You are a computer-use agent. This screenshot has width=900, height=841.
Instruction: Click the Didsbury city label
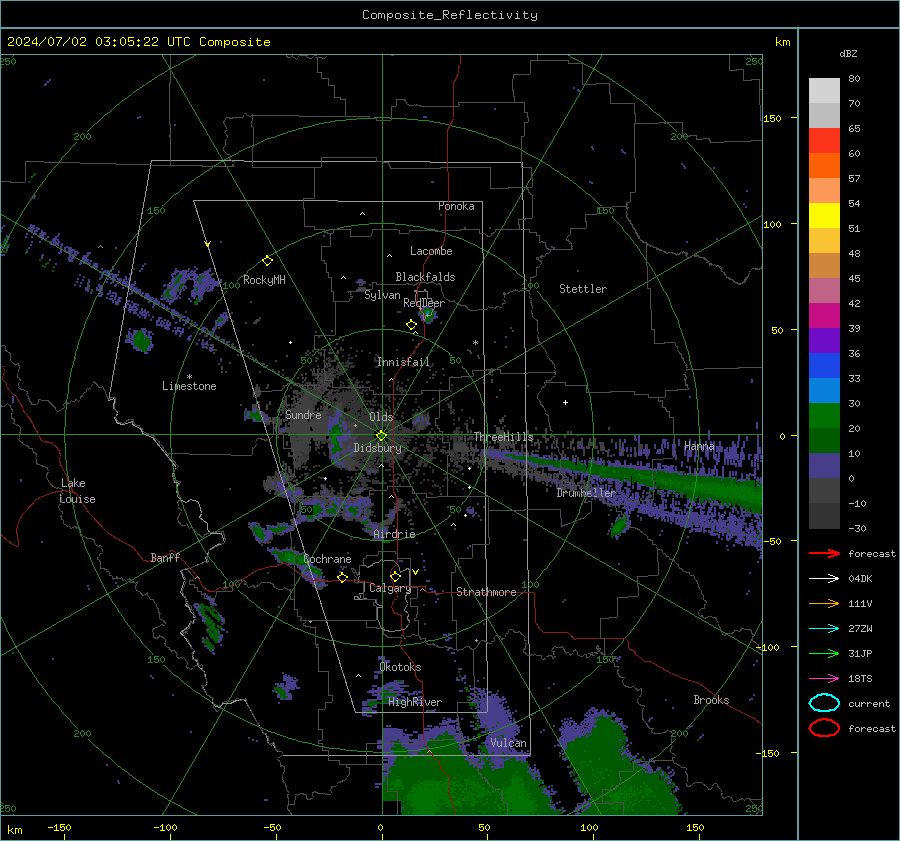point(378,448)
